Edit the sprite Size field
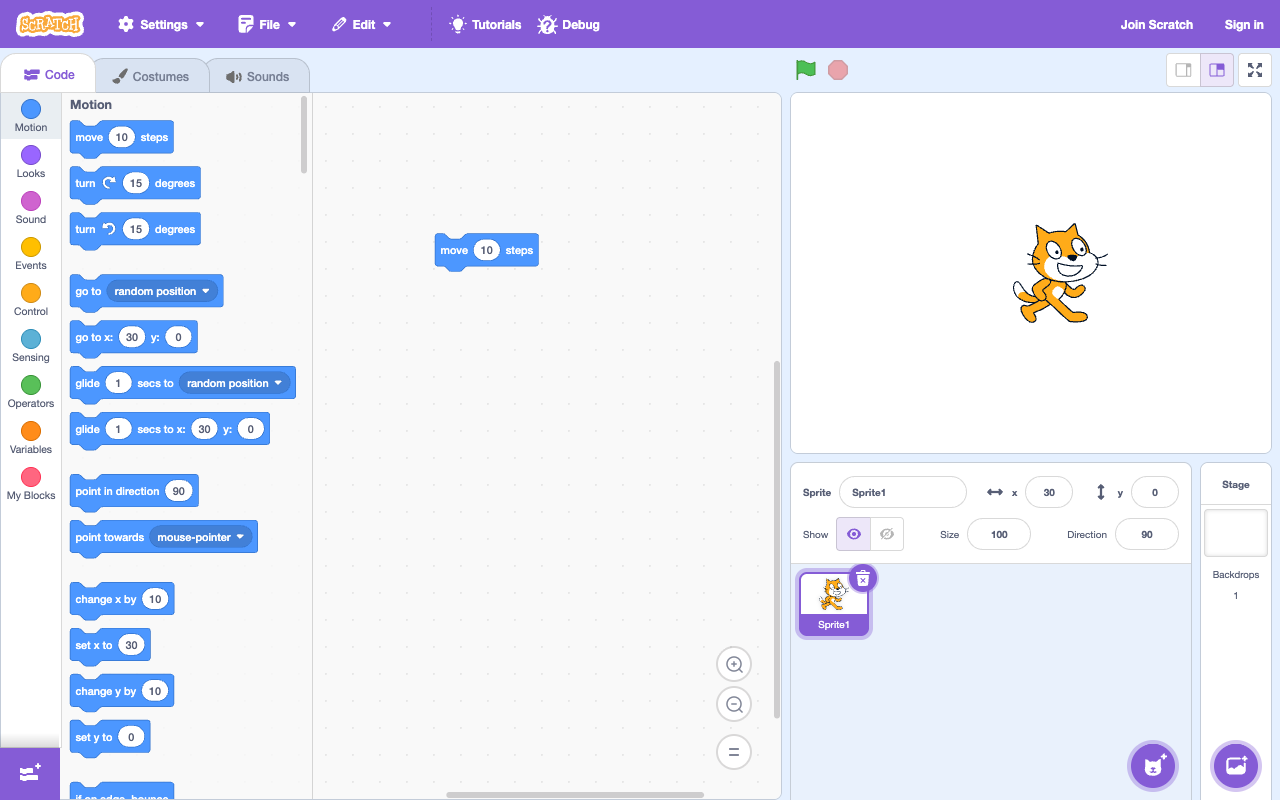The image size is (1280, 800). (x=999, y=534)
